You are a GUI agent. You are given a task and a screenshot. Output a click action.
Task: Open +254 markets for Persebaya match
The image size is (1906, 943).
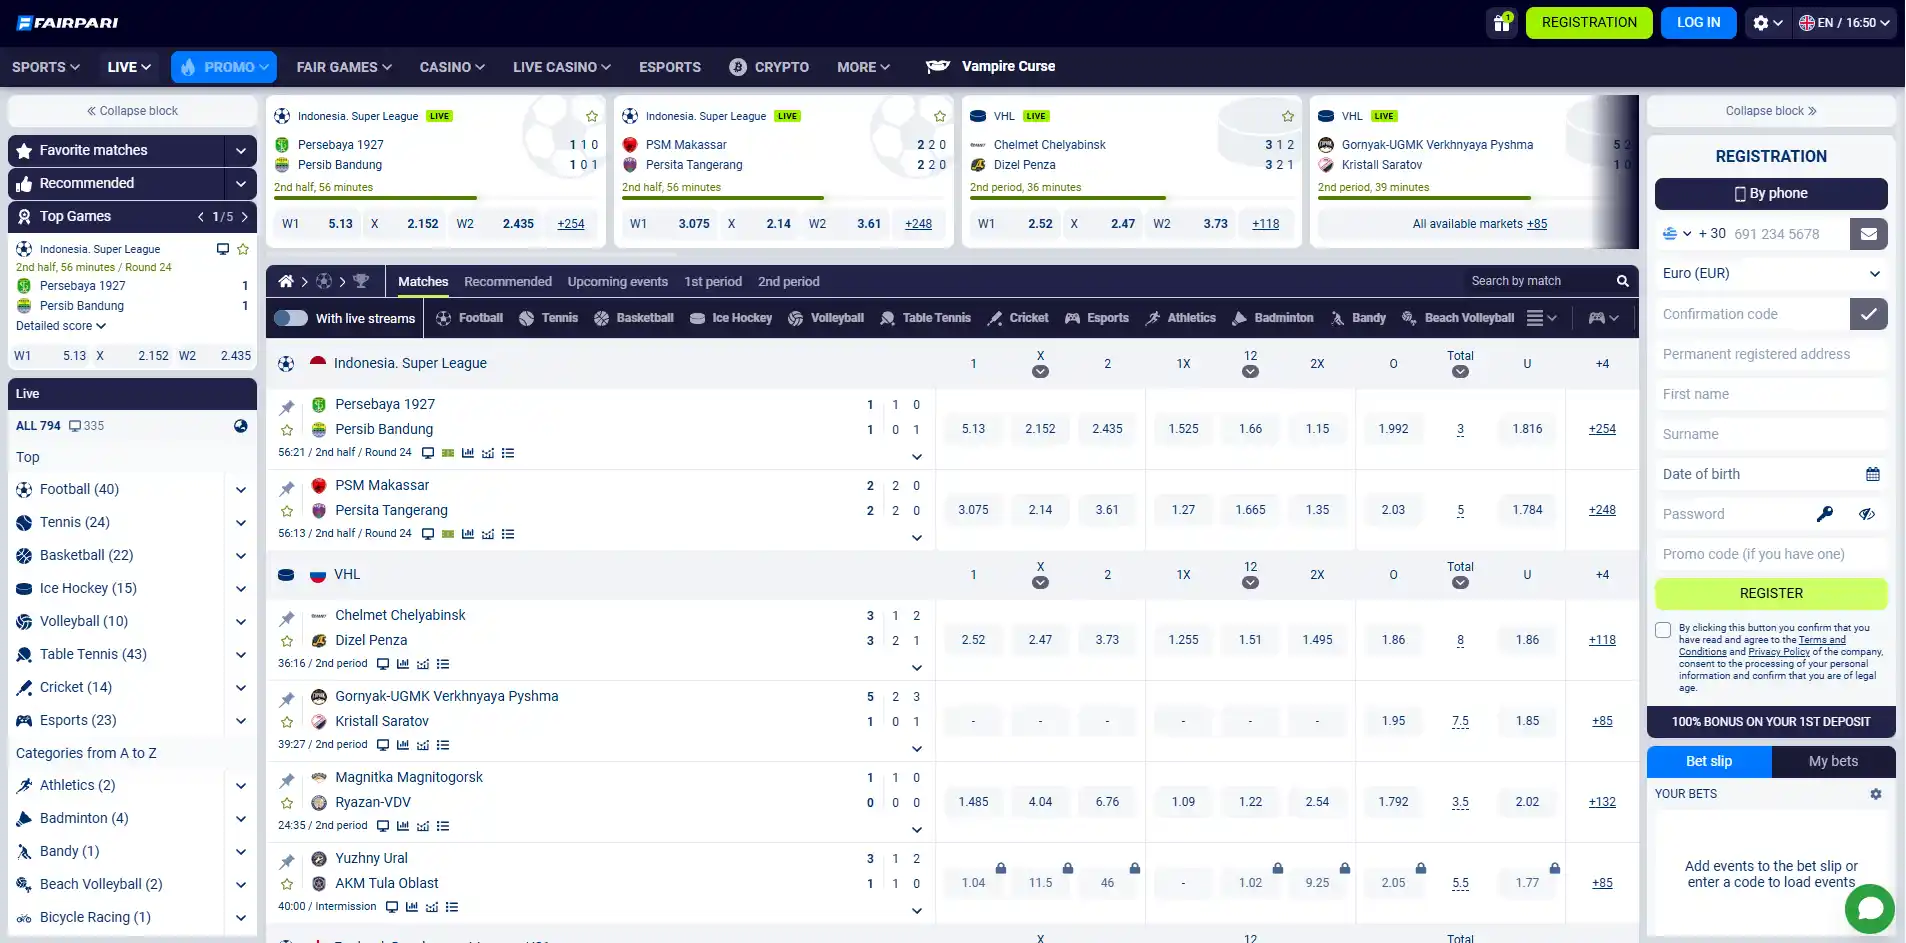tap(1602, 429)
